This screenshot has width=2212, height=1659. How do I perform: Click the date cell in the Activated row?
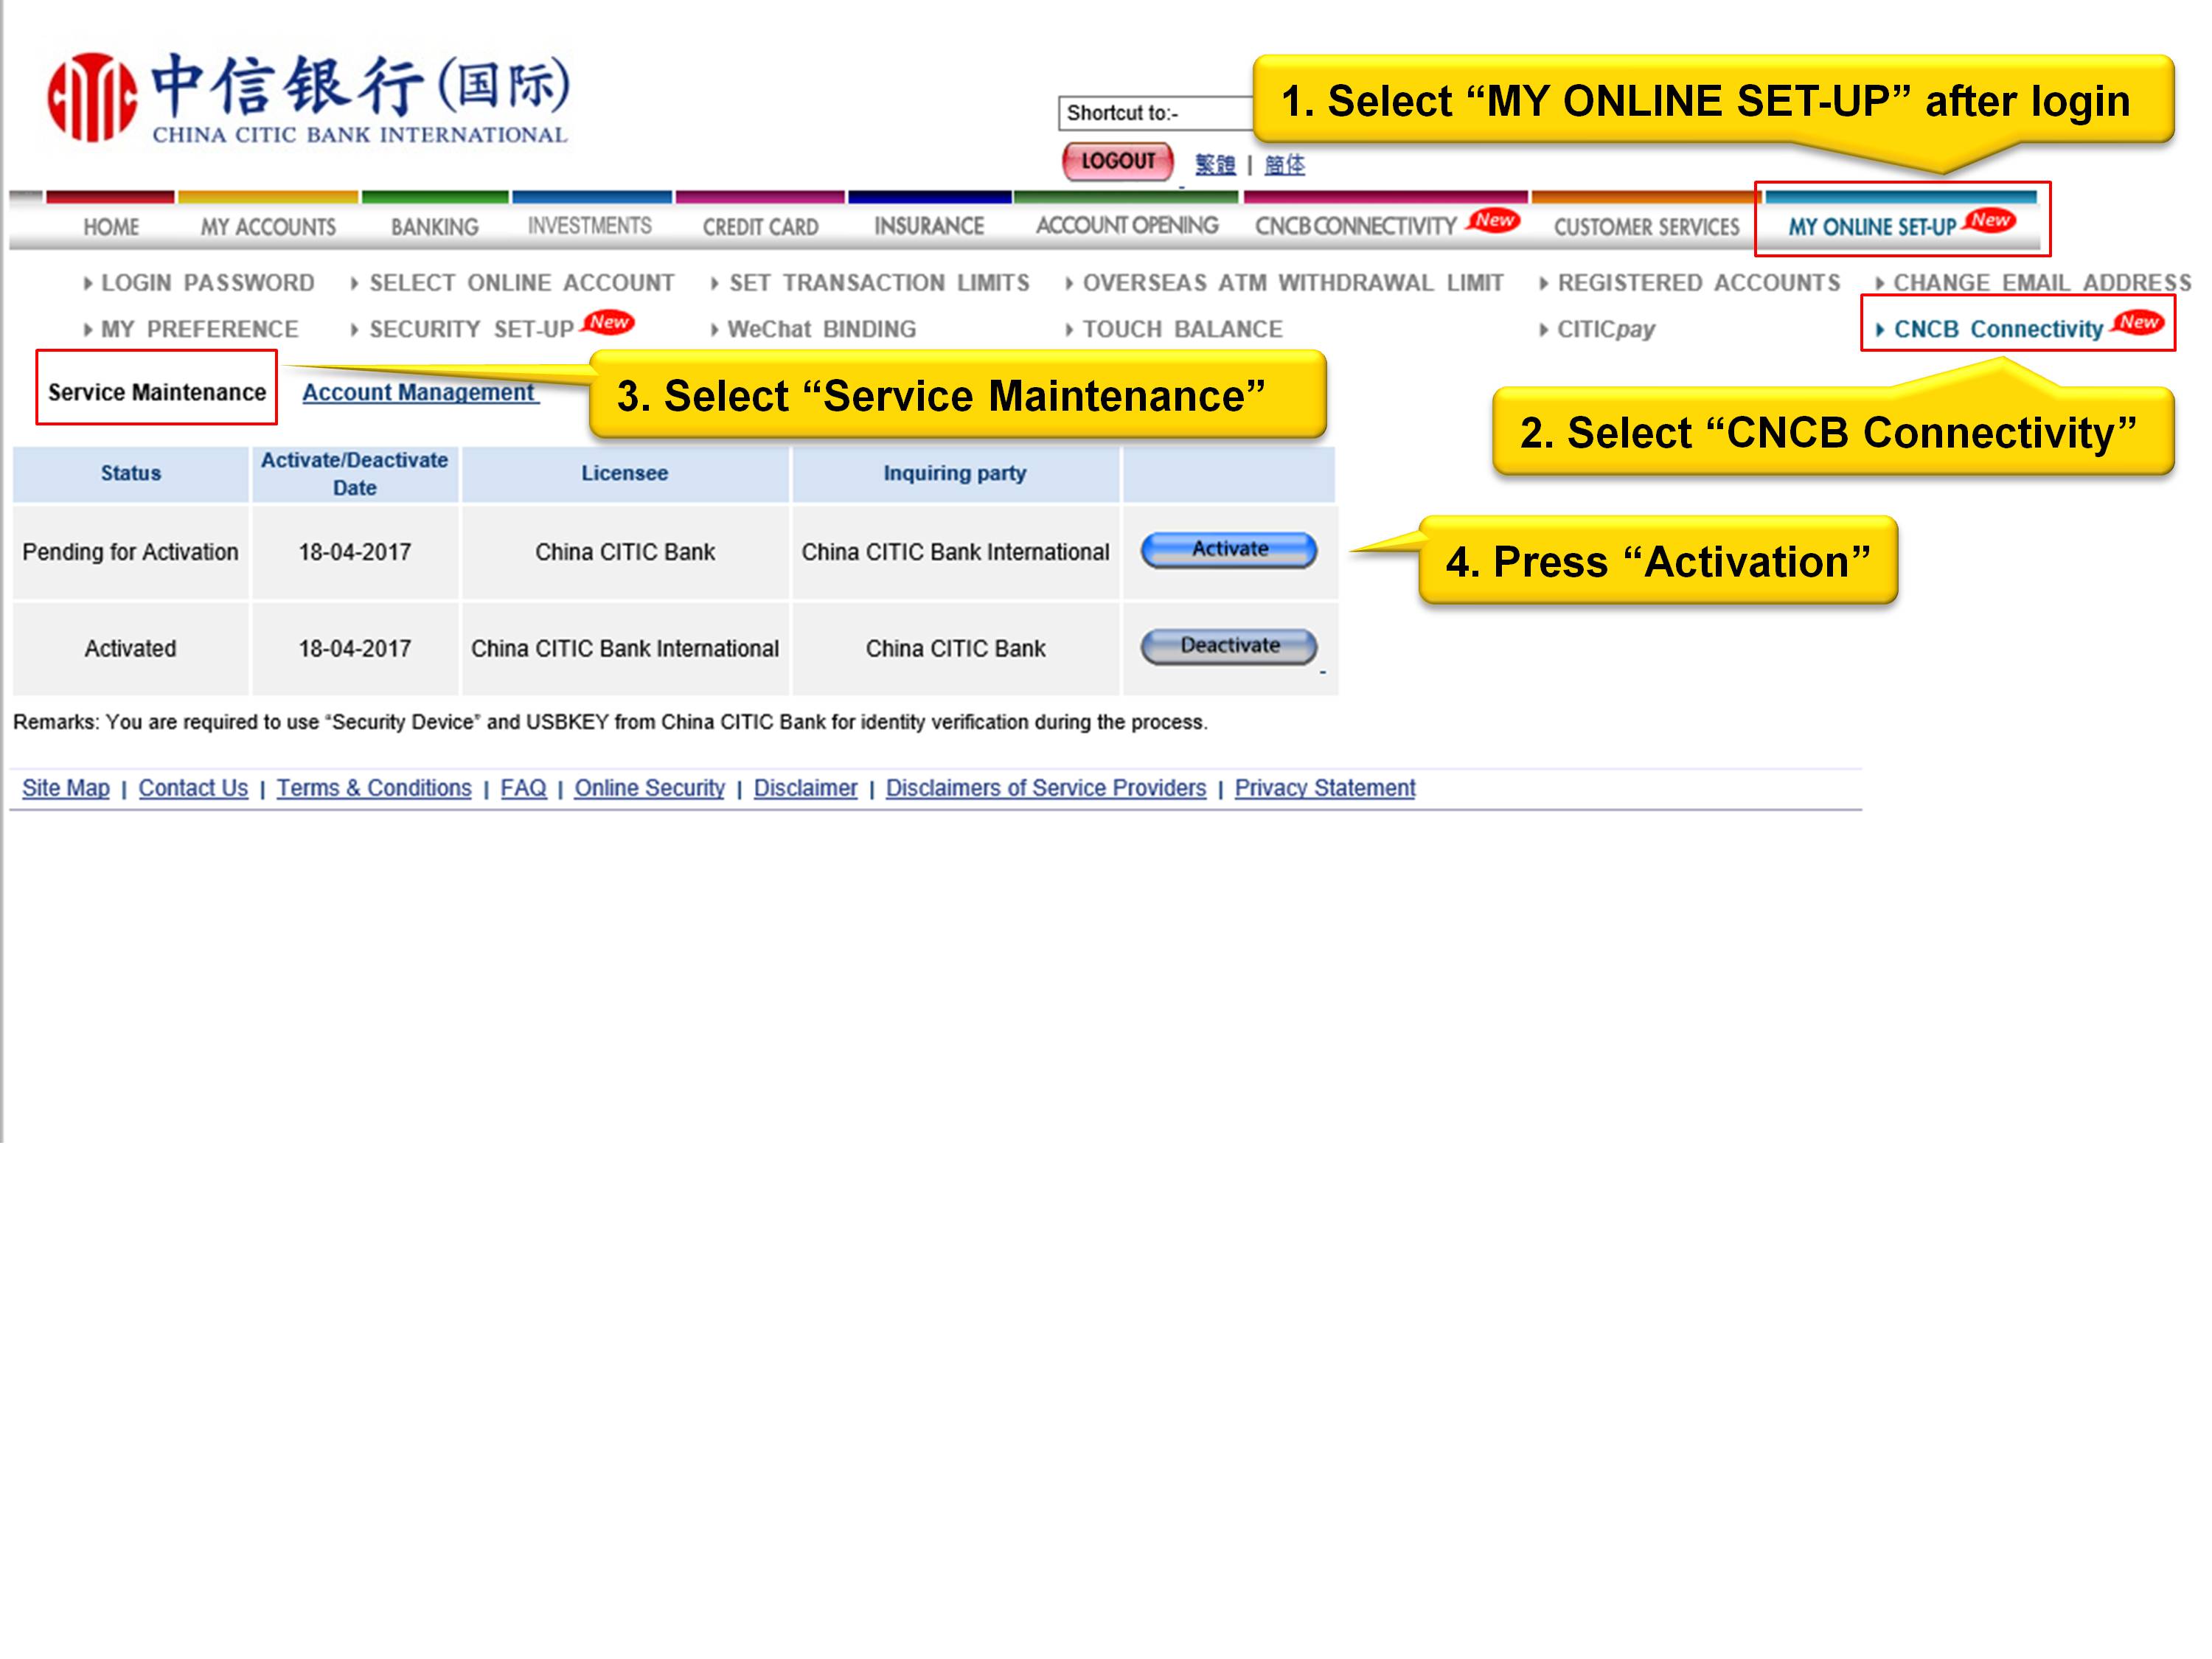(x=355, y=649)
